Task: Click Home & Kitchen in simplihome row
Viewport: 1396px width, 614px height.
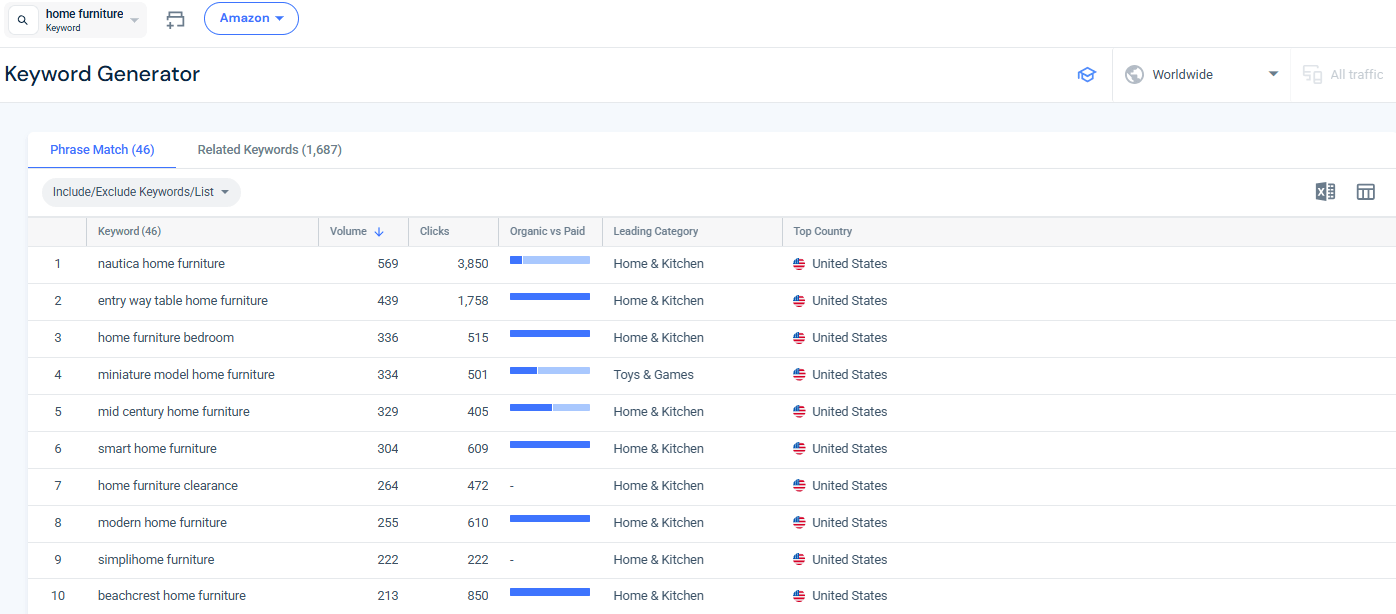Action: tap(659, 560)
